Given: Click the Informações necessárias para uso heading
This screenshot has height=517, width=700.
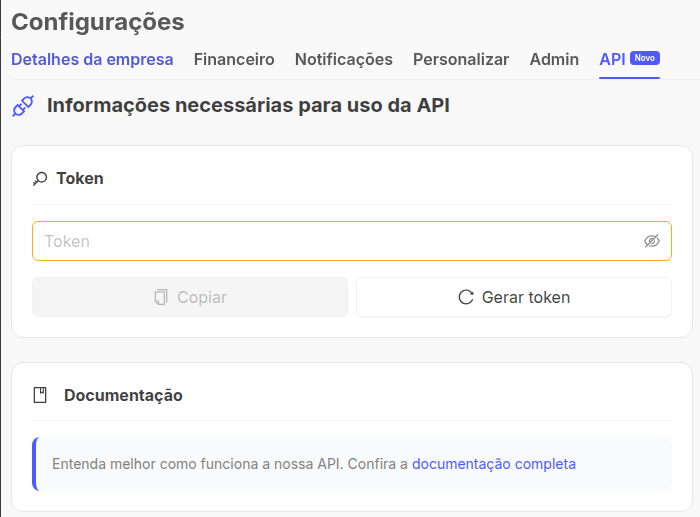Looking at the screenshot, I should (x=248, y=105).
